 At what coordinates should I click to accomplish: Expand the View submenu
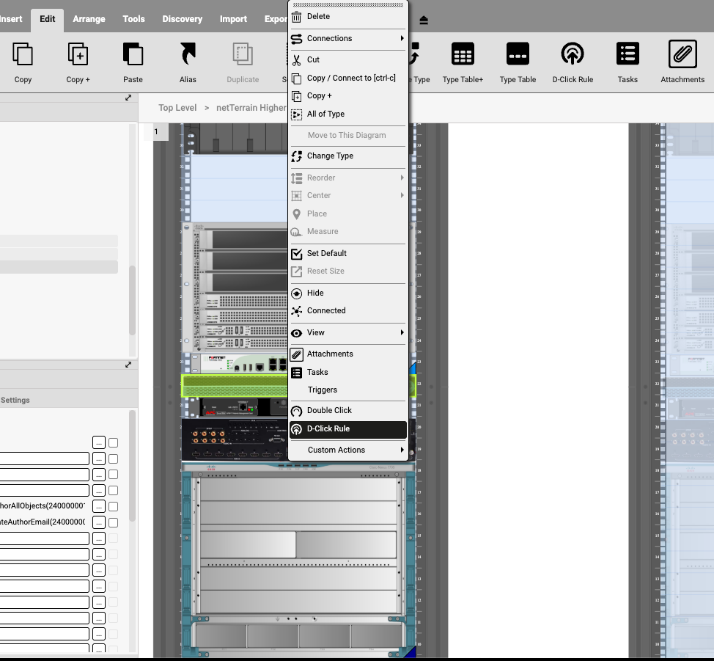(347, 332)
